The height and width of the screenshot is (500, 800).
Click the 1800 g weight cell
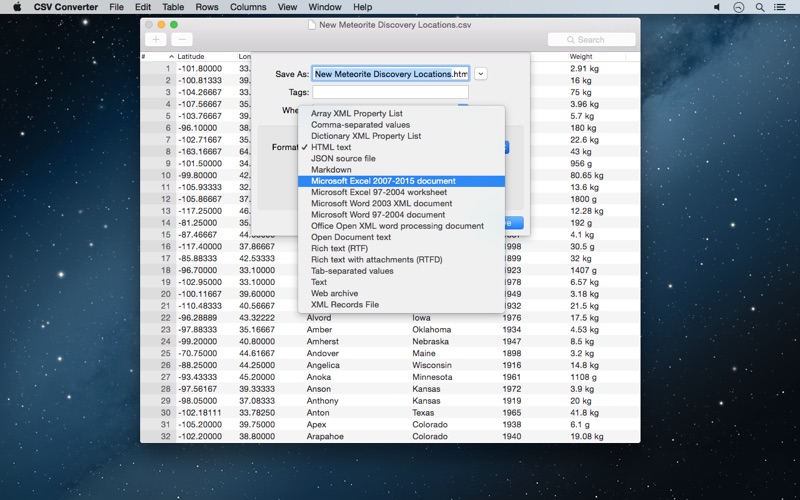(x=583, y=199)
